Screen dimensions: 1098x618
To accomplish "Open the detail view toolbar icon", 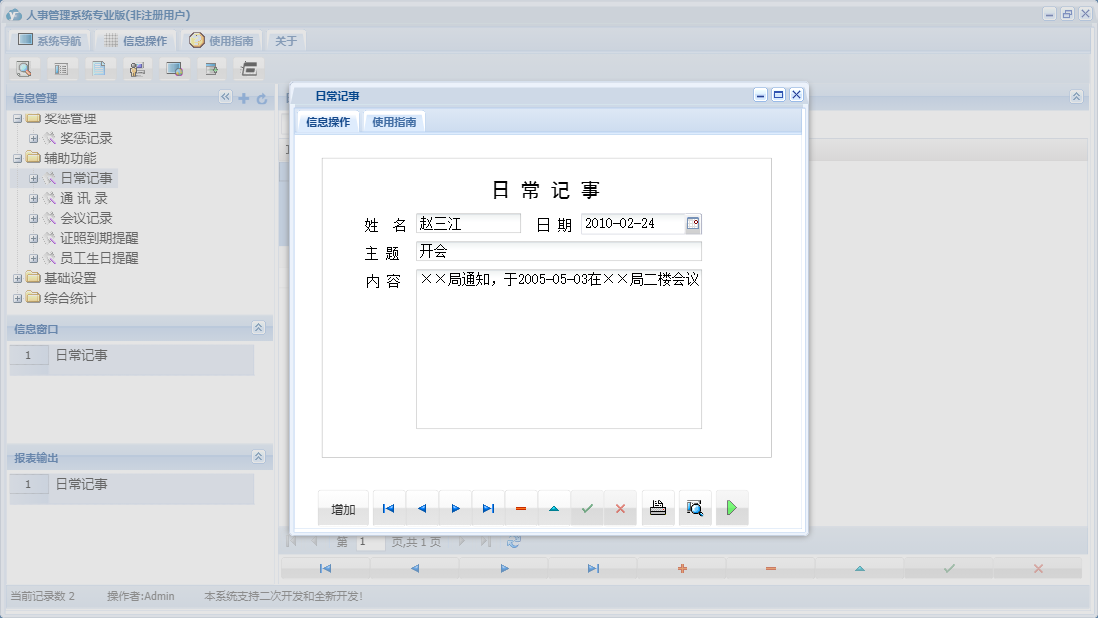I will coord(63,69).
